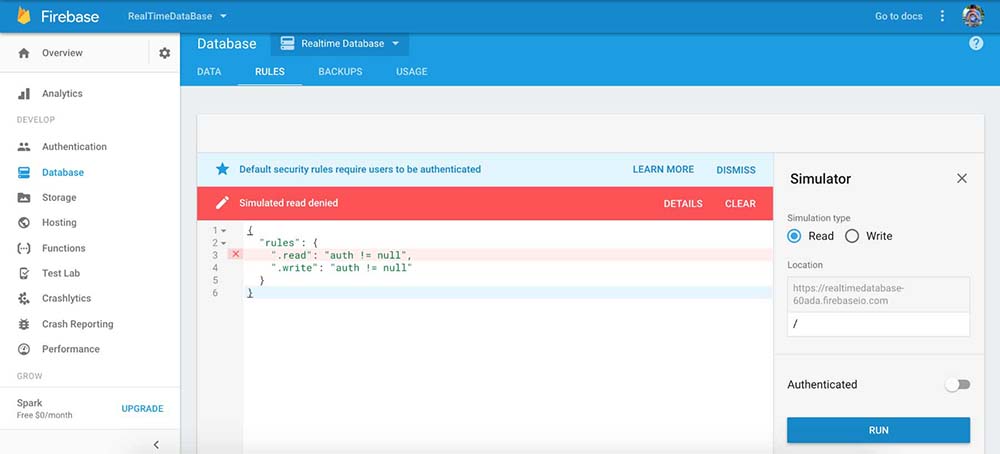Go to Test Lab in sidebar
This screenshot has width=1000, height=454.
pyautogui.click(x=60, y=273)
